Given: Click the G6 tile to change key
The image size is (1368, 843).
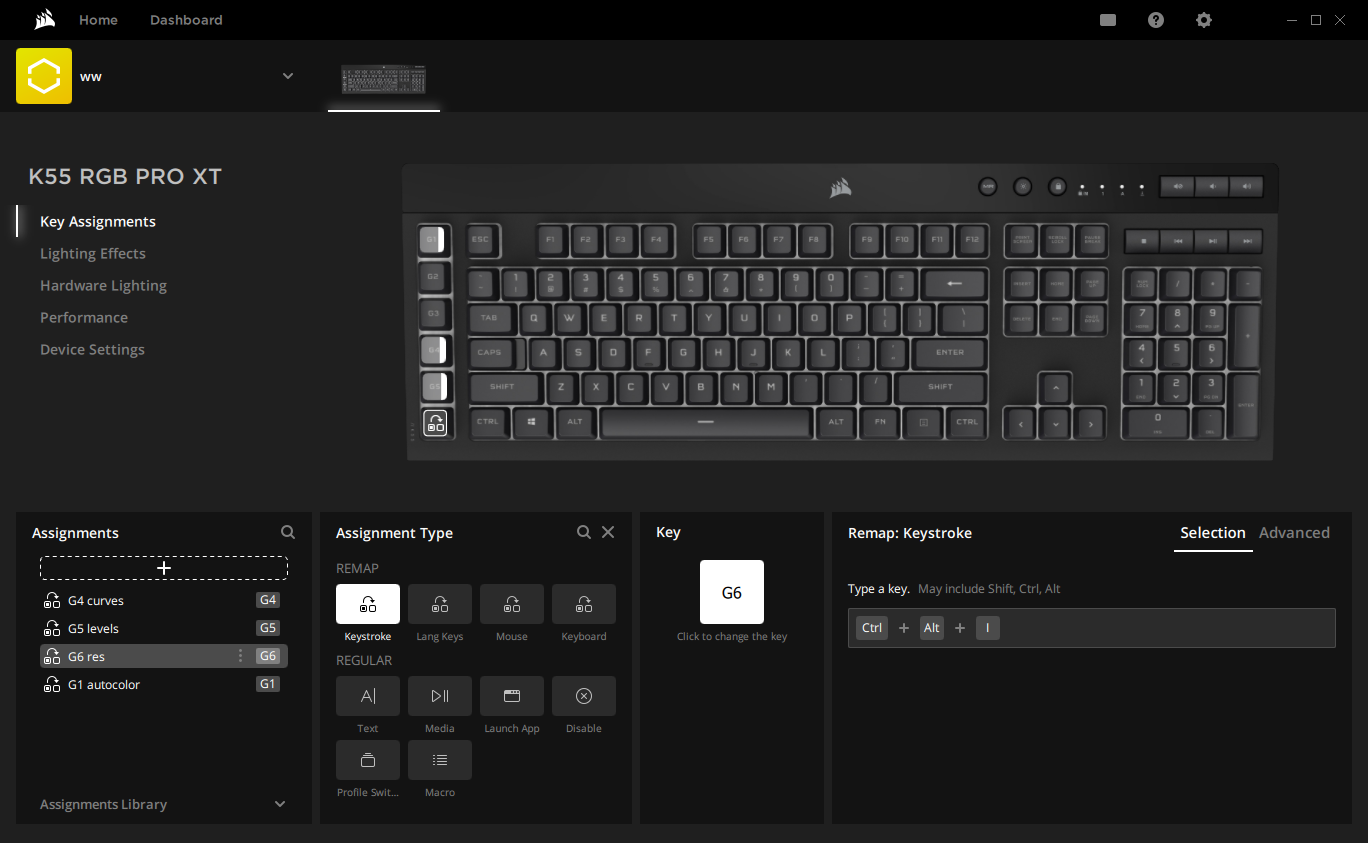Looking at the screenshot, I should point(732,592).
